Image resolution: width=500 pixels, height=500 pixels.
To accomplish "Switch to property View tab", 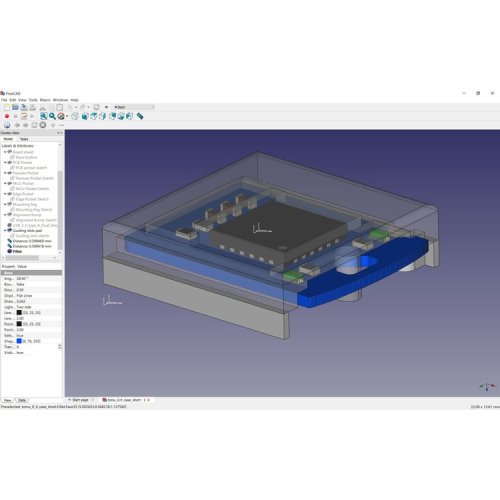I will [8, 400].
